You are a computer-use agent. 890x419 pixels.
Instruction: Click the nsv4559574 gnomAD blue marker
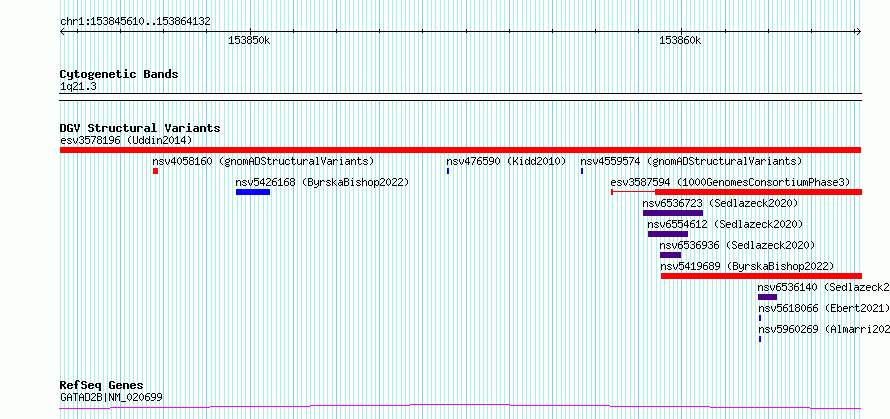pyautogui.click(x=582, y=171)
